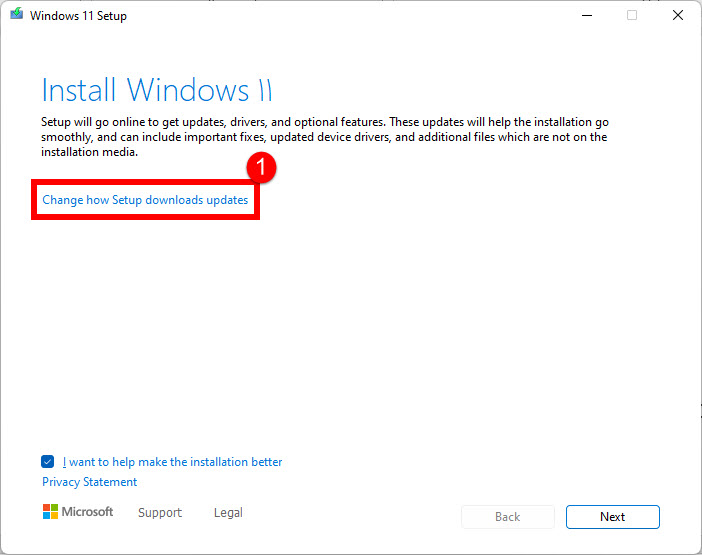
Task: Click the Microsoft logo
Action: tap(78, 512)
